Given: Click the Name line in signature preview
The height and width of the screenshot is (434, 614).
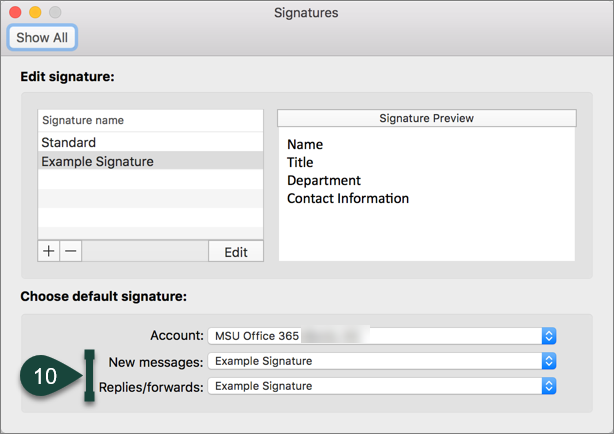Looking at the screenshot, I should [305, 145].
